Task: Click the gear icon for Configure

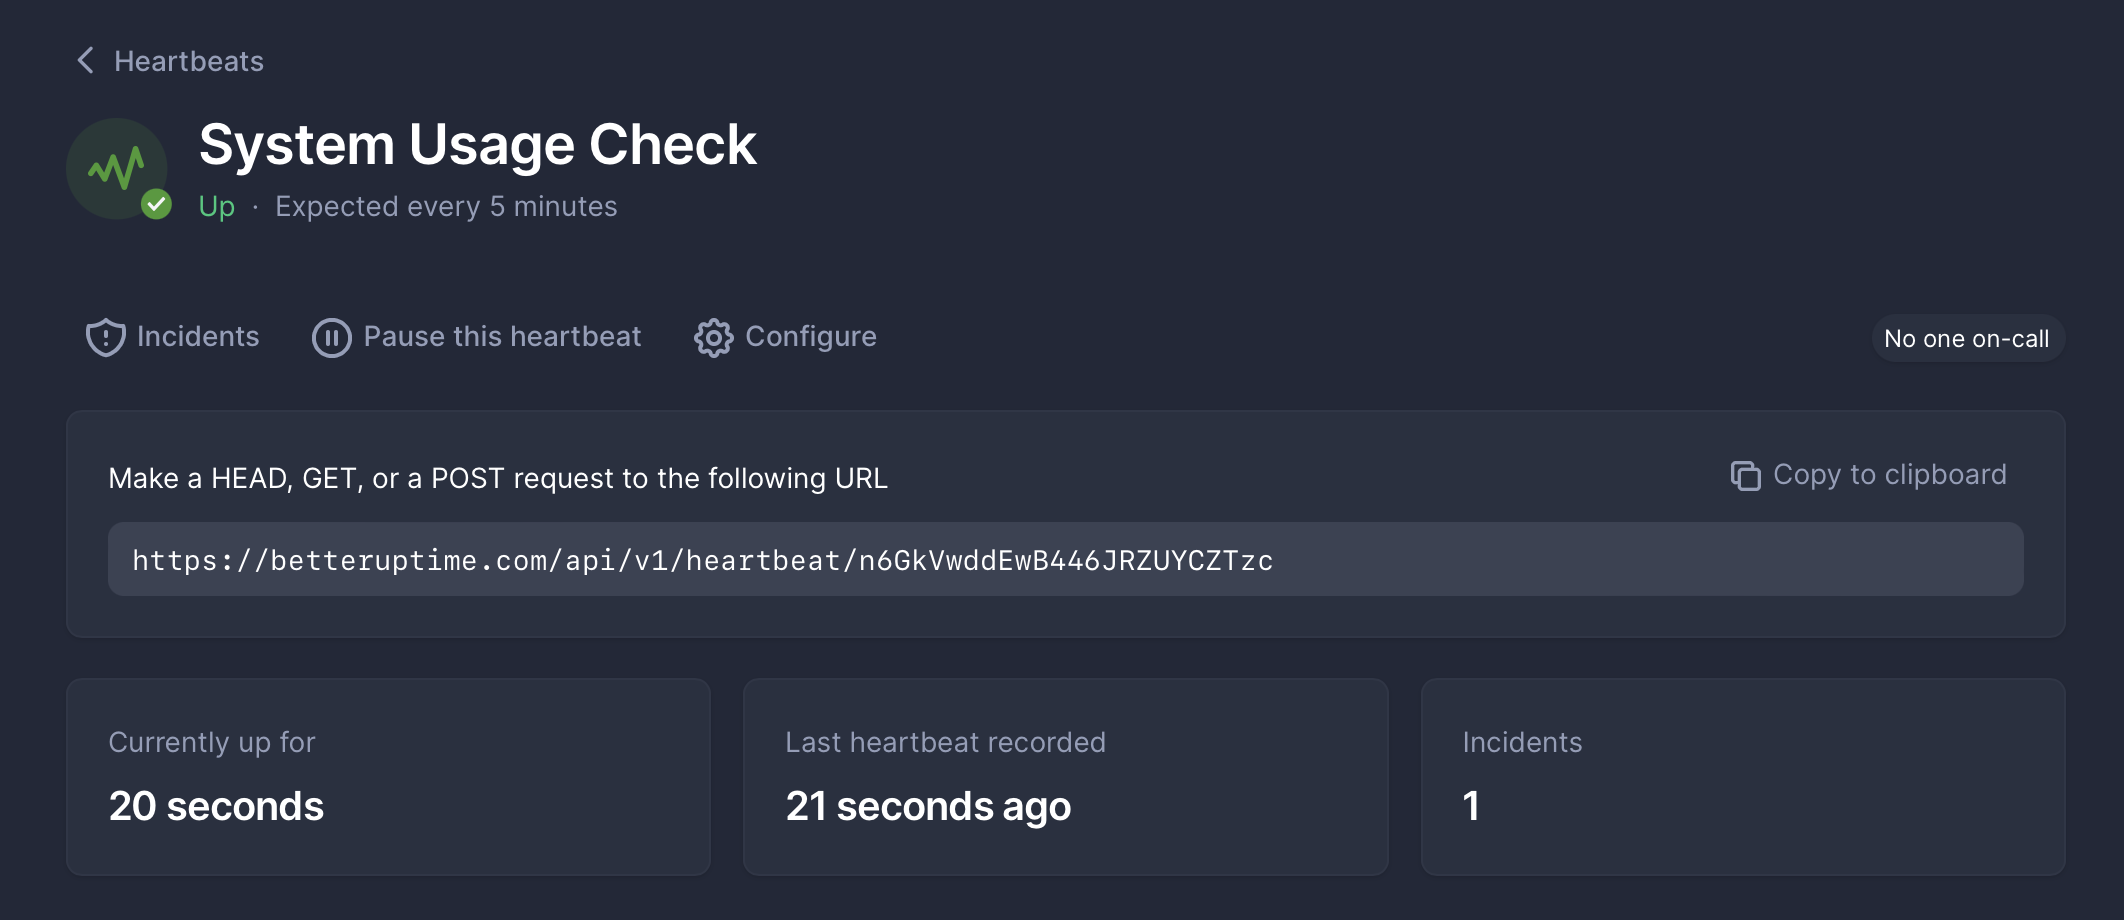Action: click(713, 337)
